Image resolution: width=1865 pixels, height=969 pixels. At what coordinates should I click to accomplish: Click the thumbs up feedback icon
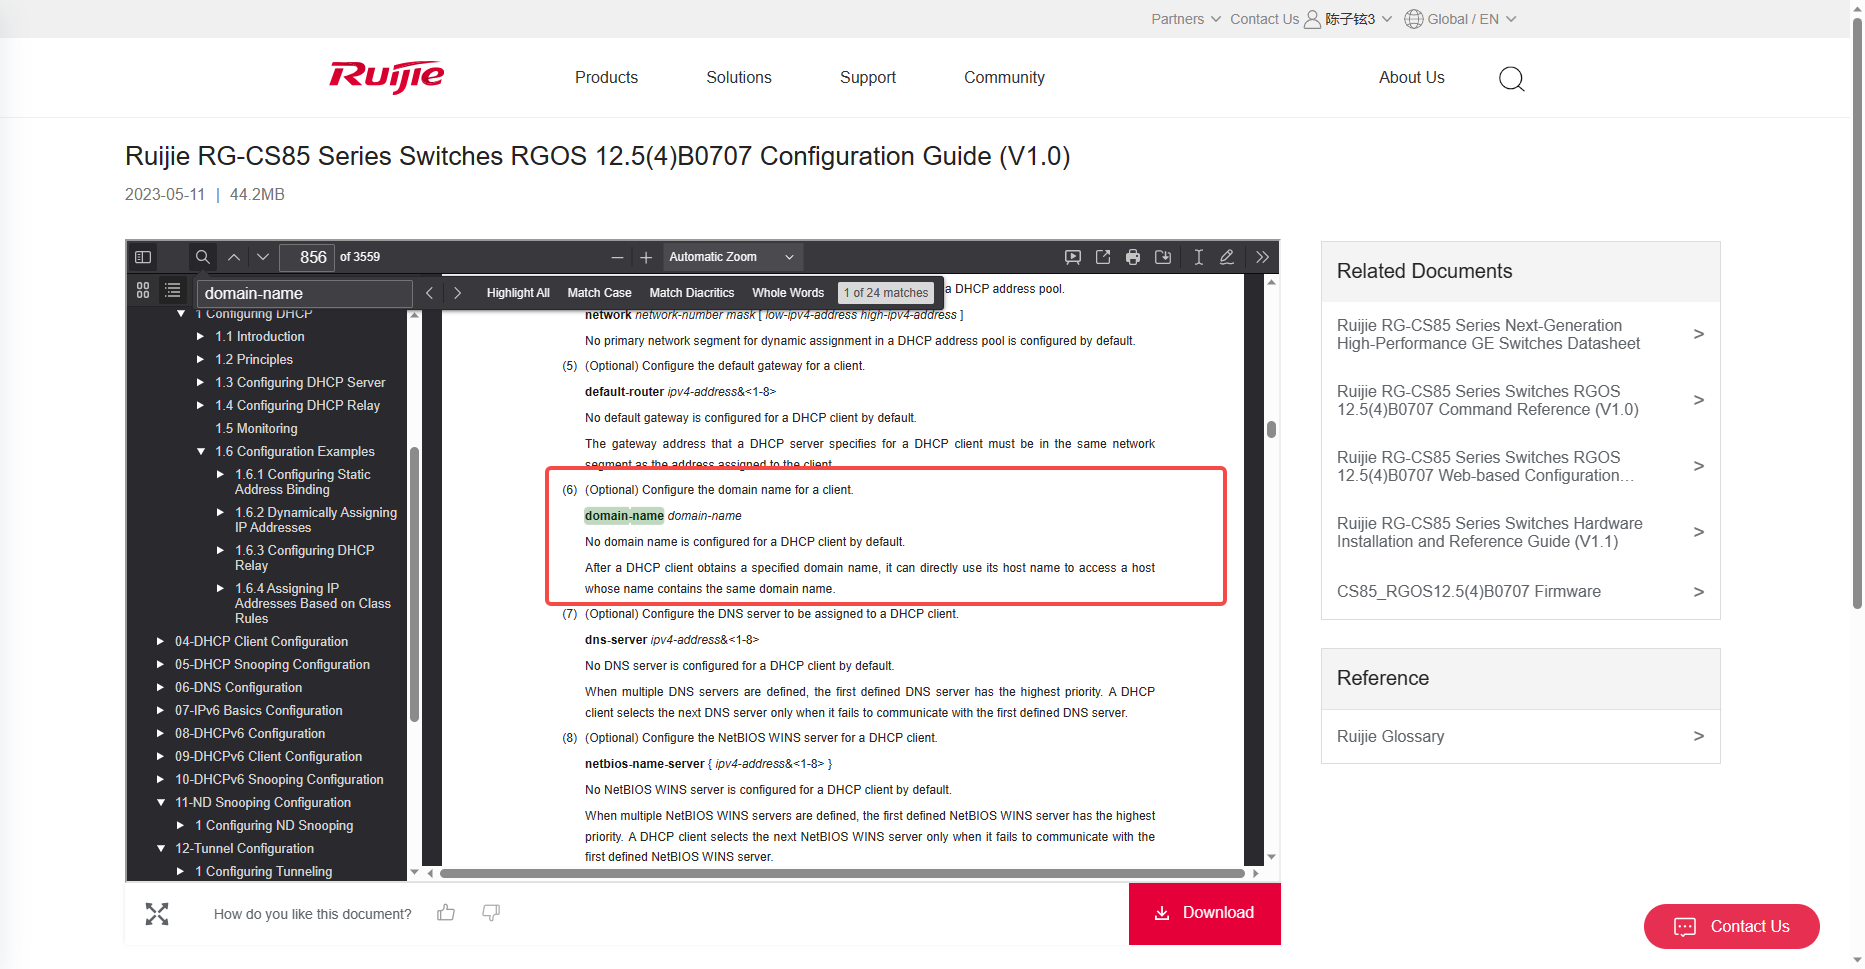tap(446, 913)
